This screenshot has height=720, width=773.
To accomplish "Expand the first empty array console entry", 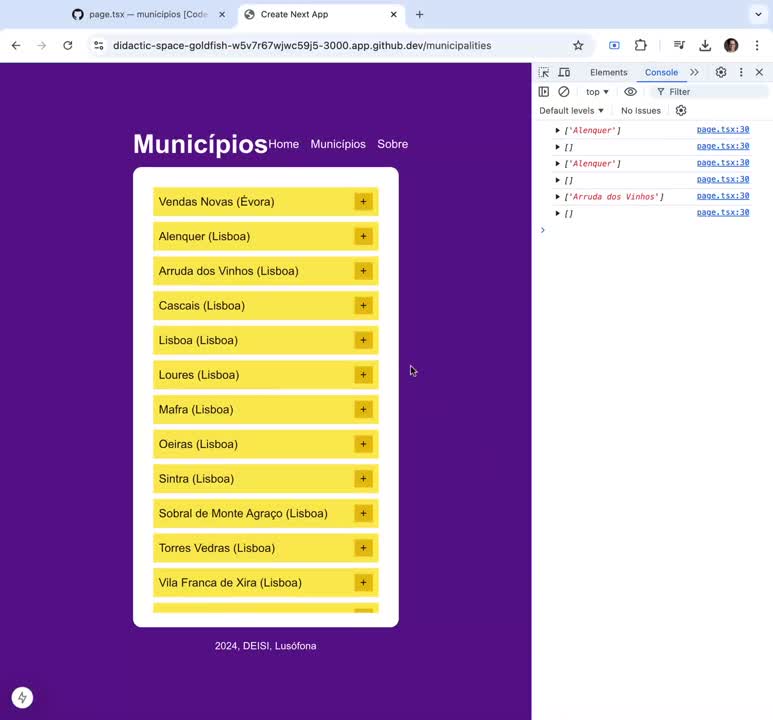I will coord(557,147).
